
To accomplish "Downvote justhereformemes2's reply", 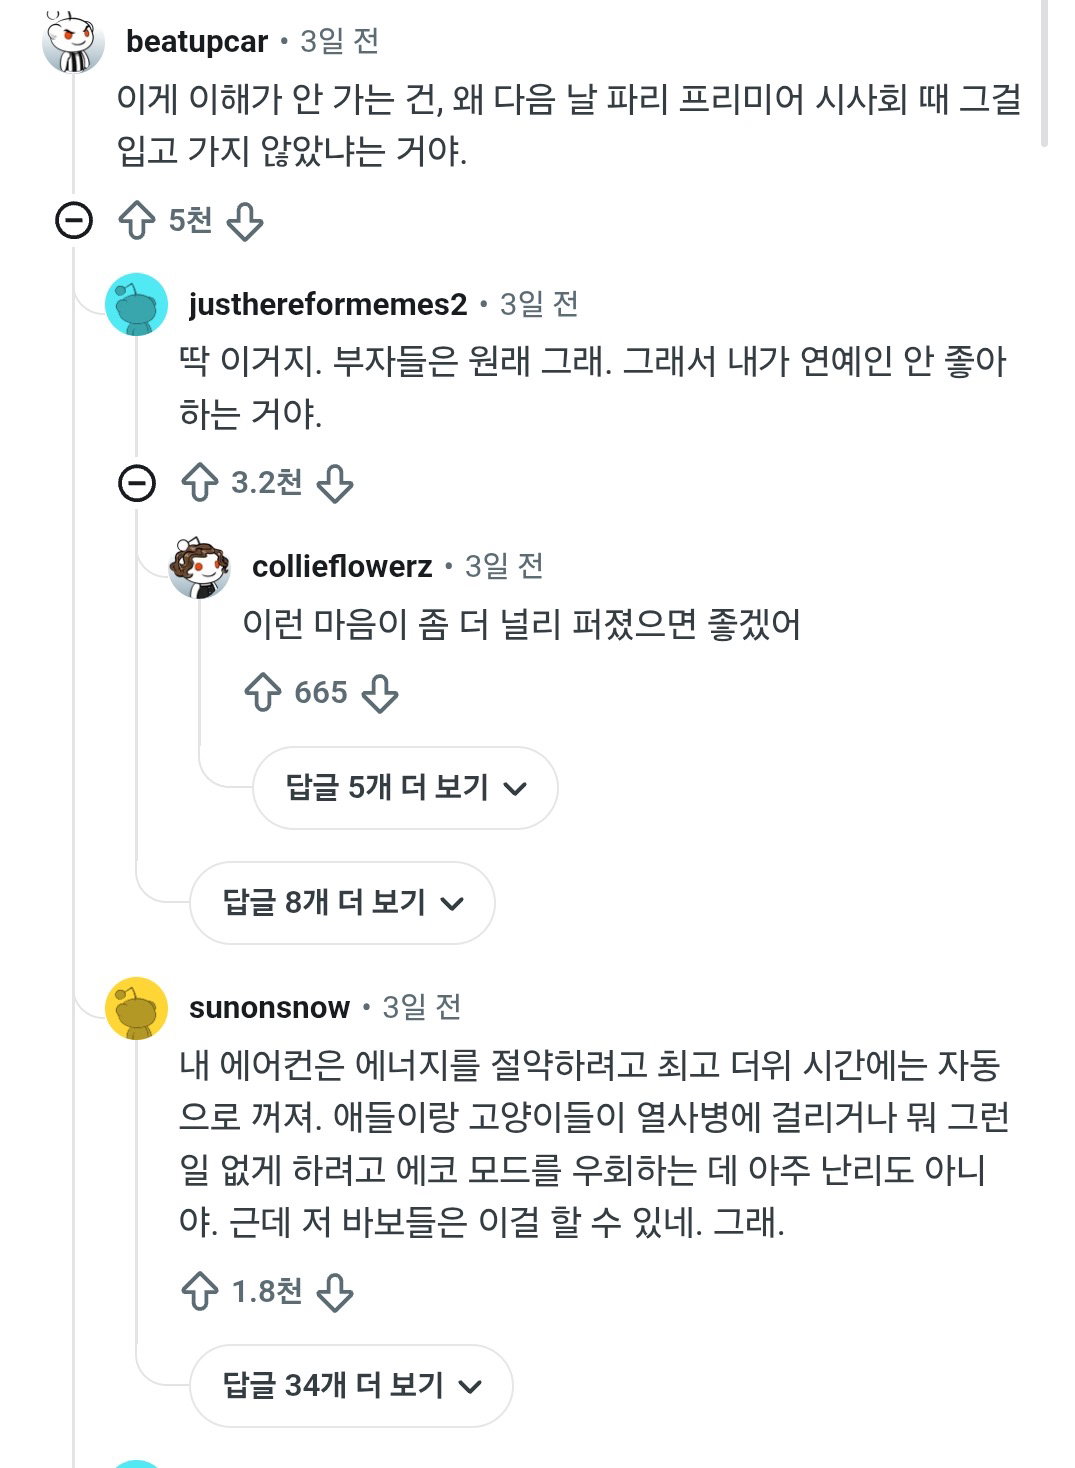I will click(x=335, y=483).
